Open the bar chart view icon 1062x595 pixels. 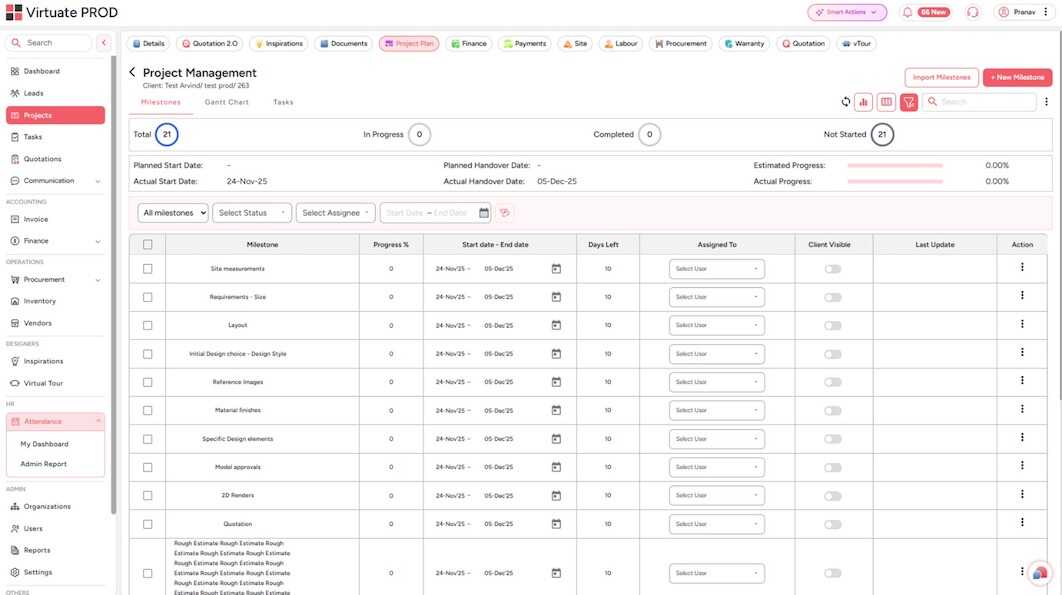(x=863, y=102)
